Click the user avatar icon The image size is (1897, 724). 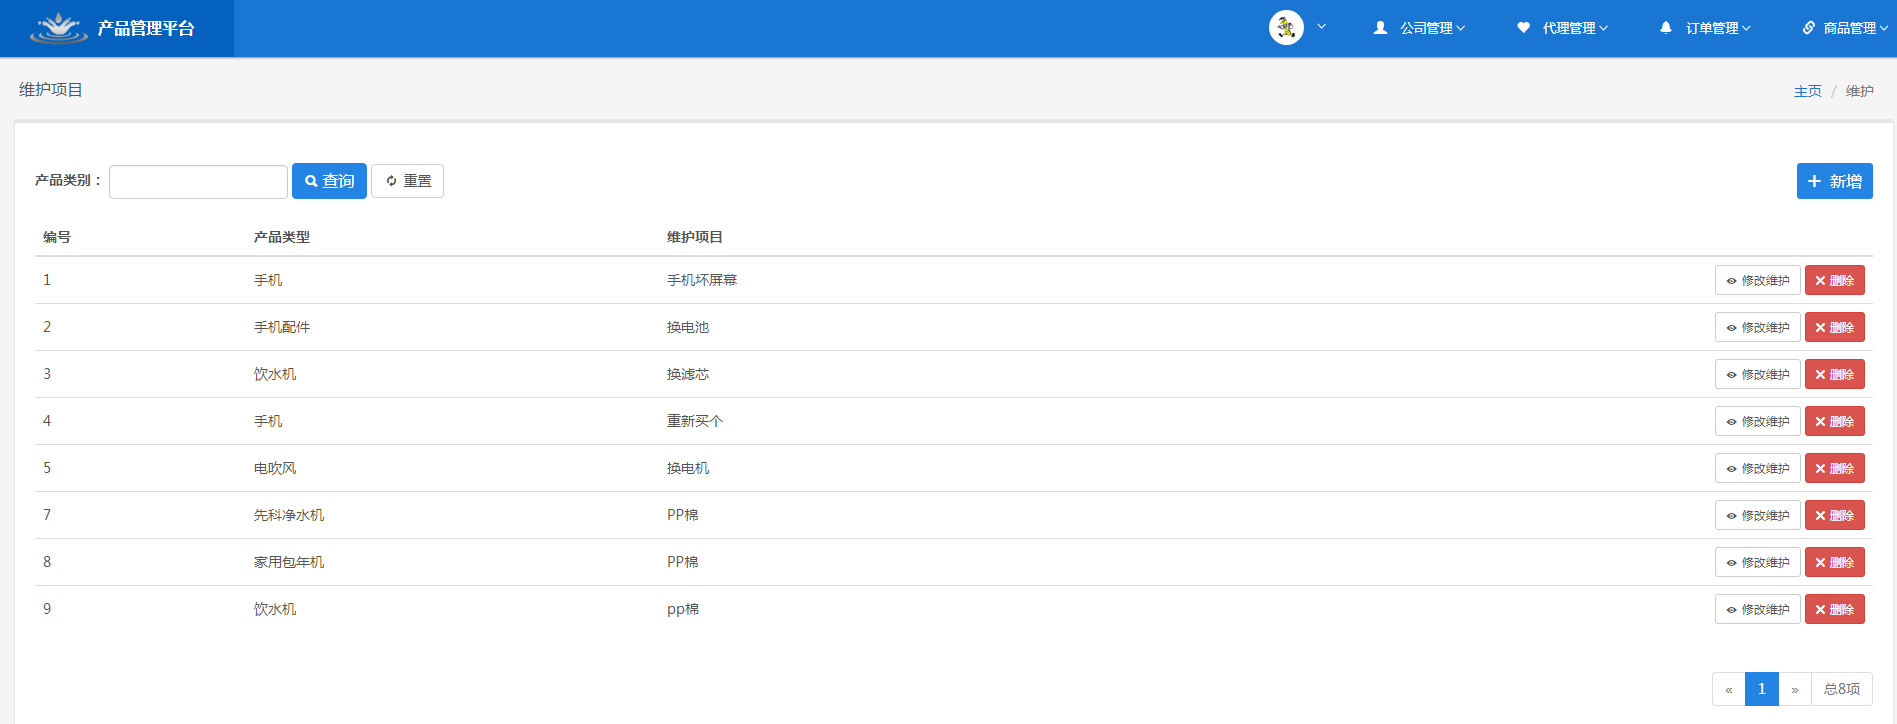pos(1286,28)
